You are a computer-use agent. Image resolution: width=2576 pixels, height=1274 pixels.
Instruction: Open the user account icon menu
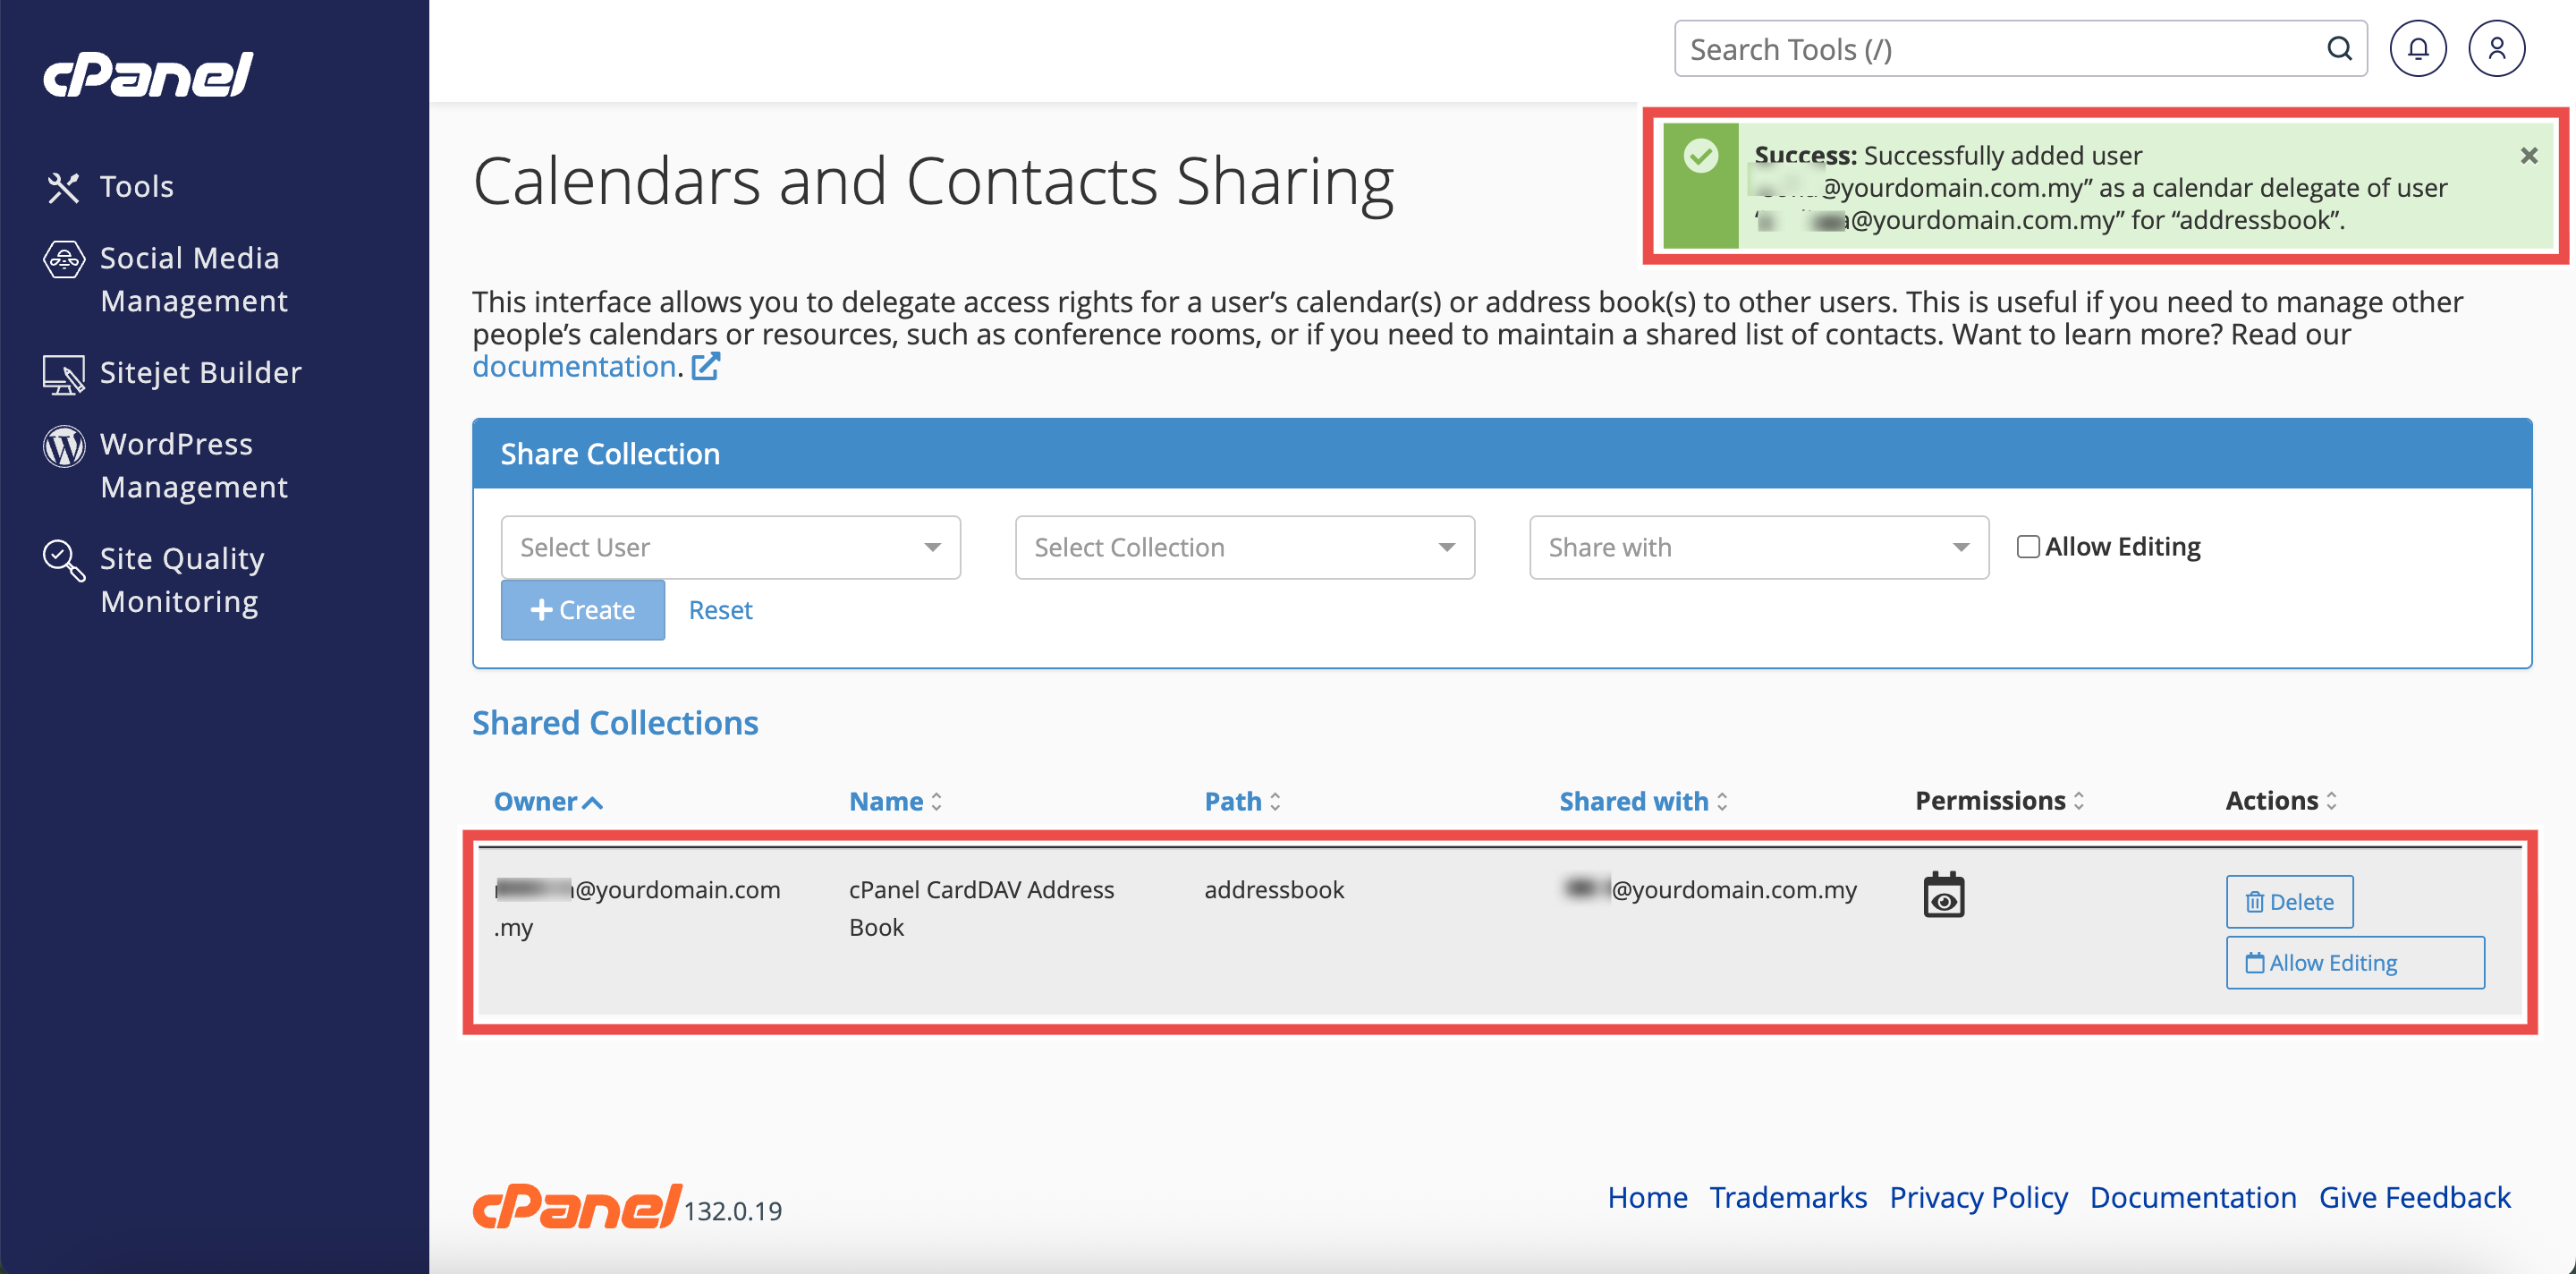(2496, 48)
